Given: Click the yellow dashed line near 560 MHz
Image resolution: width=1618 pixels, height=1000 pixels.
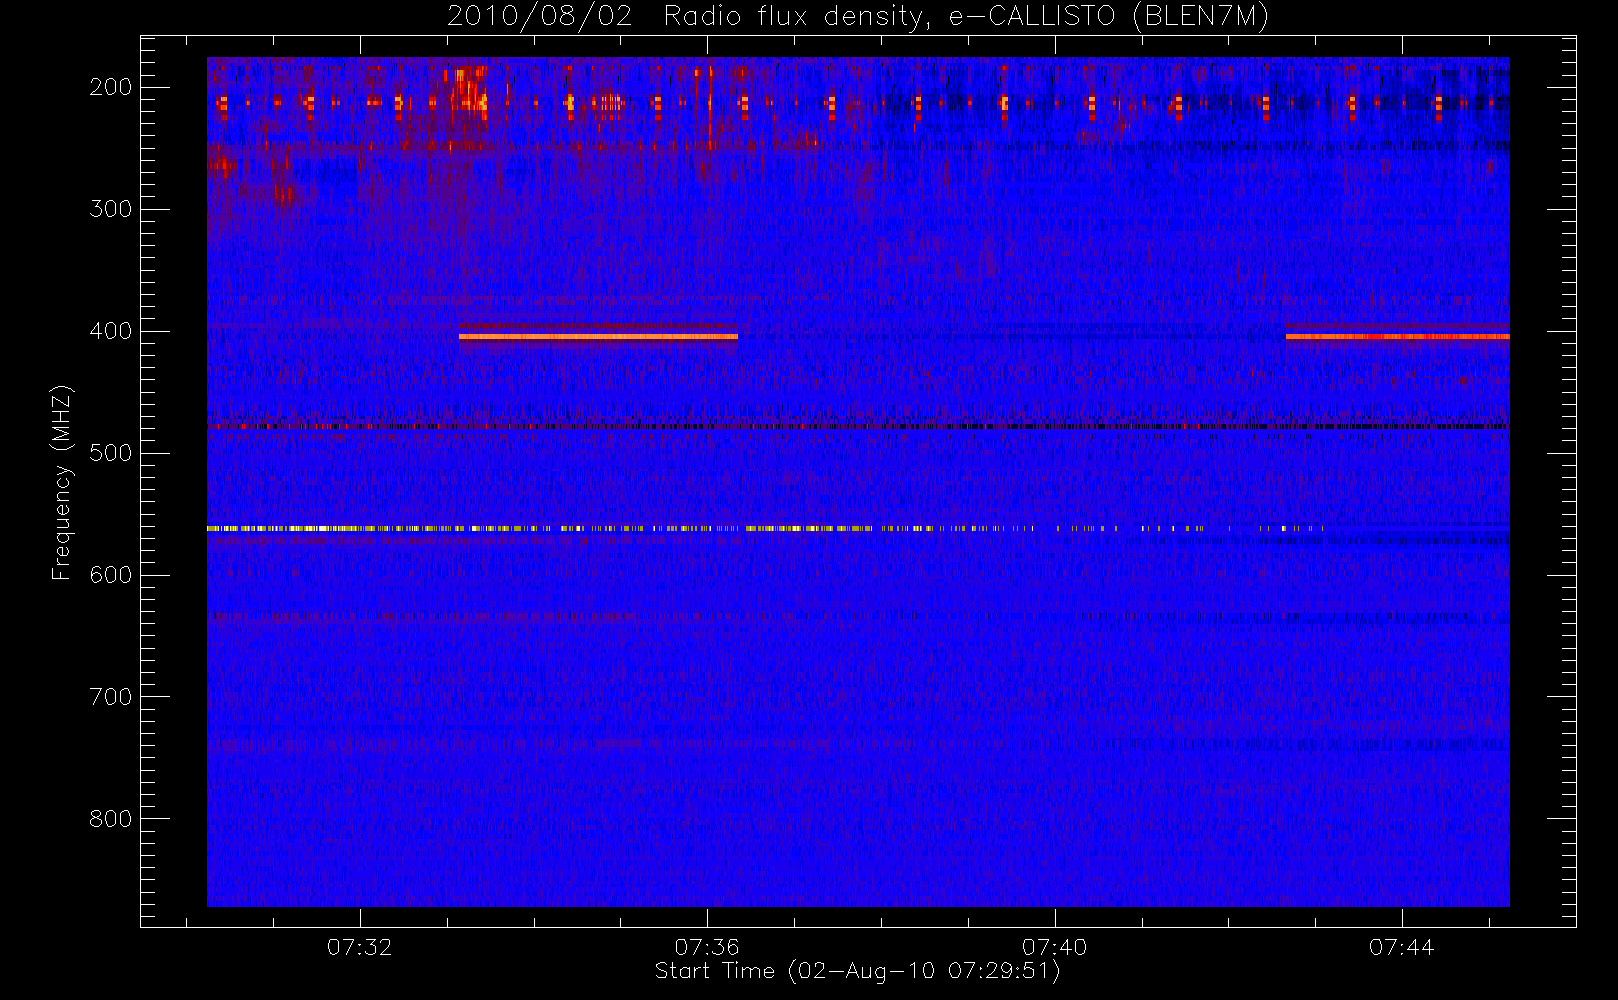Looking at the screenshot, I should coord(765,528).
